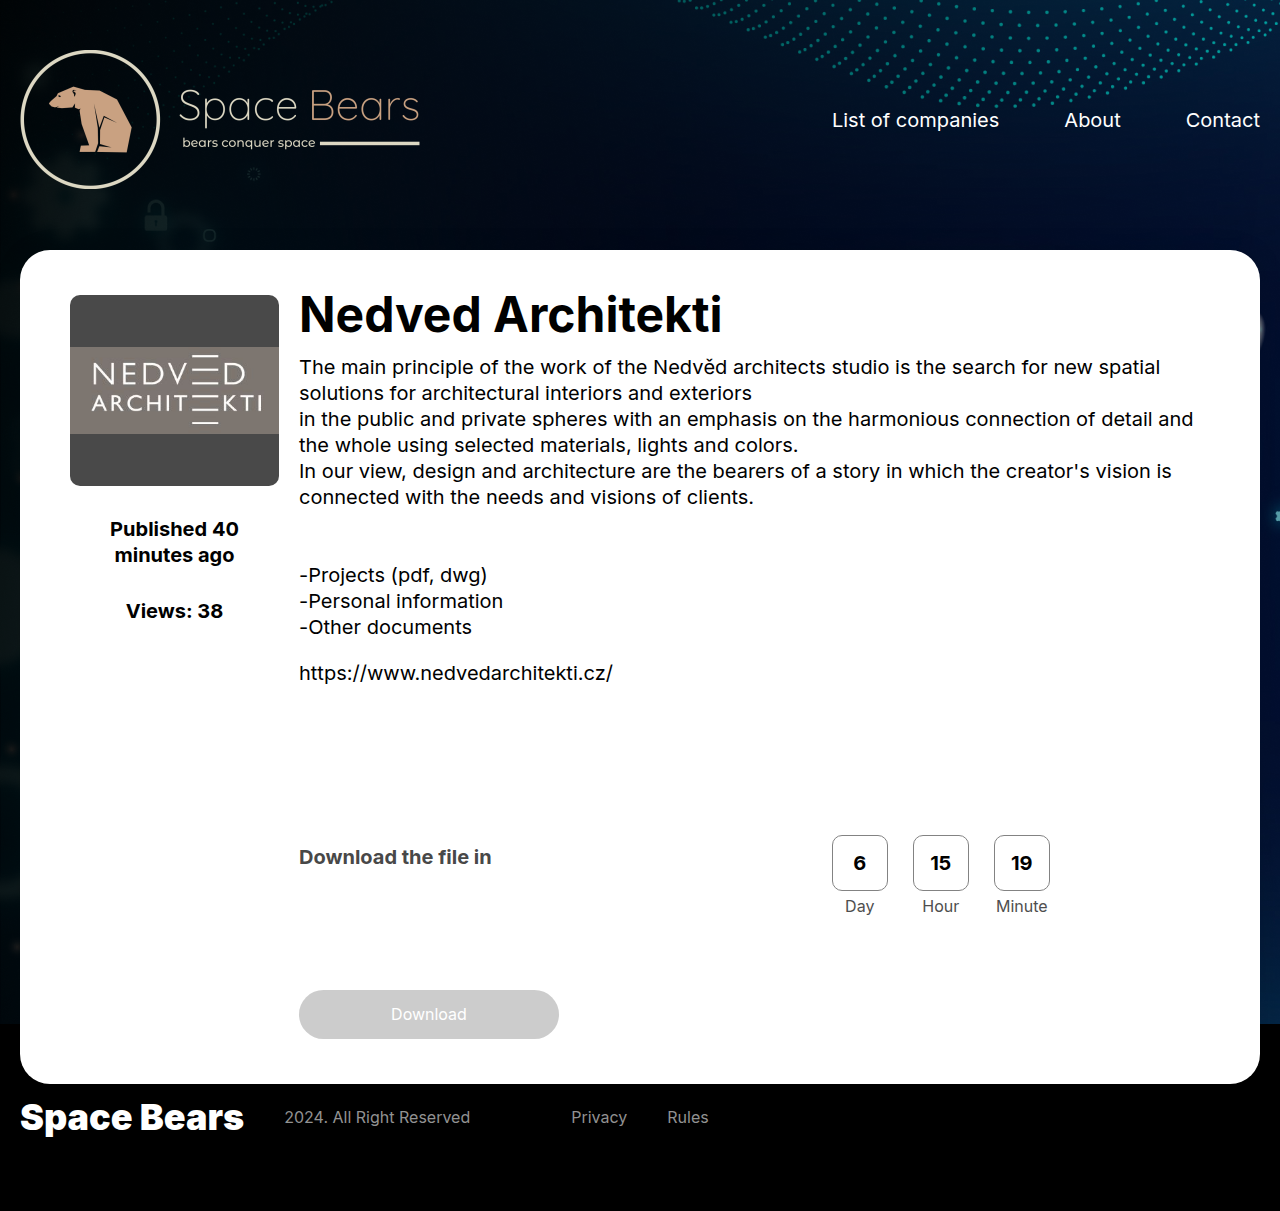Open the Rules link in footer
Viewport: 1280px width, 1211px height.
point(688,1117)
